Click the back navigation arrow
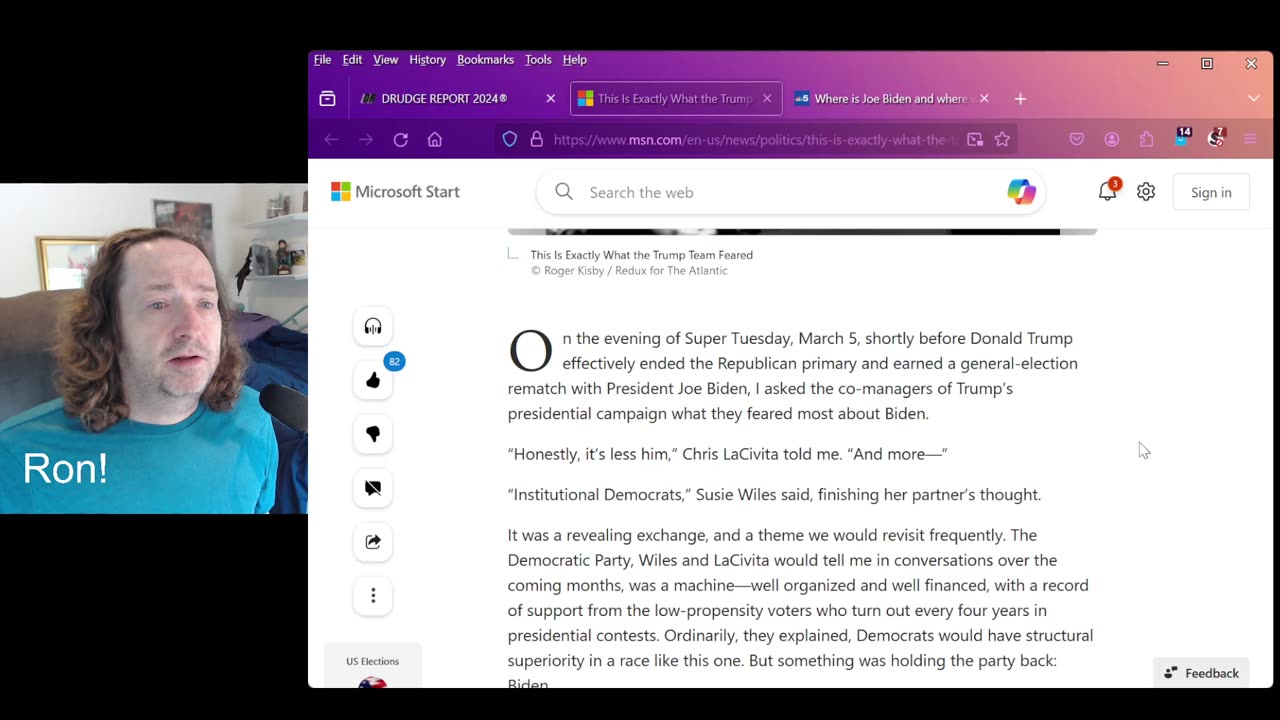 [331, 140]
